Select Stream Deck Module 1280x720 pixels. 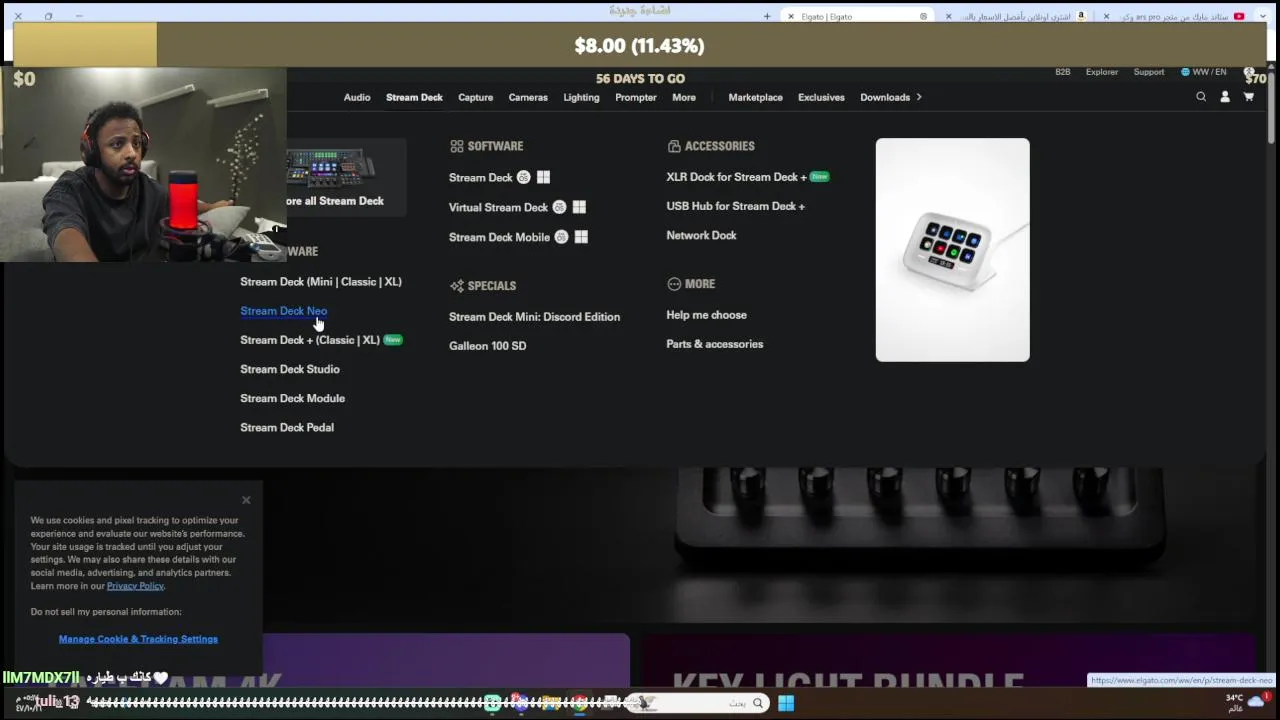pos(292,398)
